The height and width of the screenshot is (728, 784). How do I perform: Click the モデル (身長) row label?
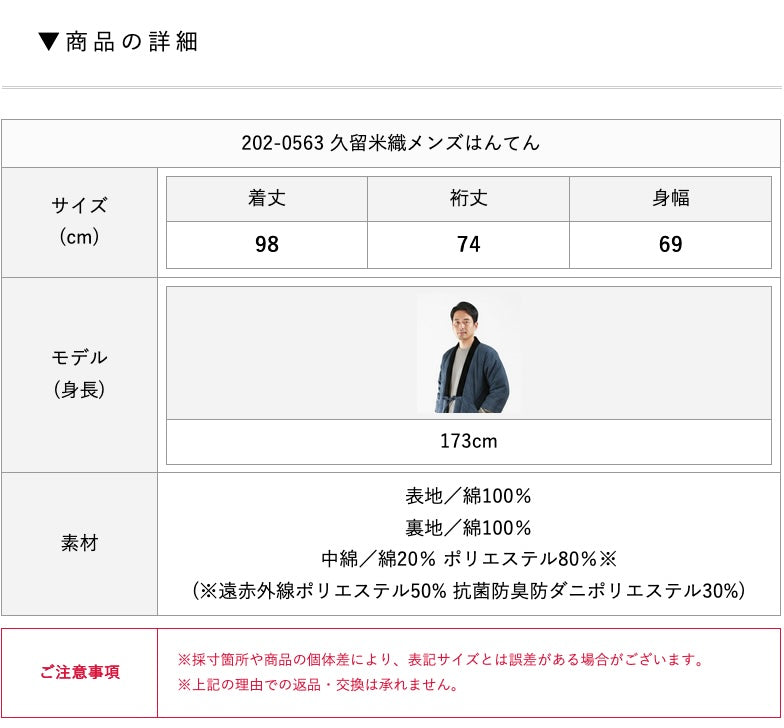point(79,373)
